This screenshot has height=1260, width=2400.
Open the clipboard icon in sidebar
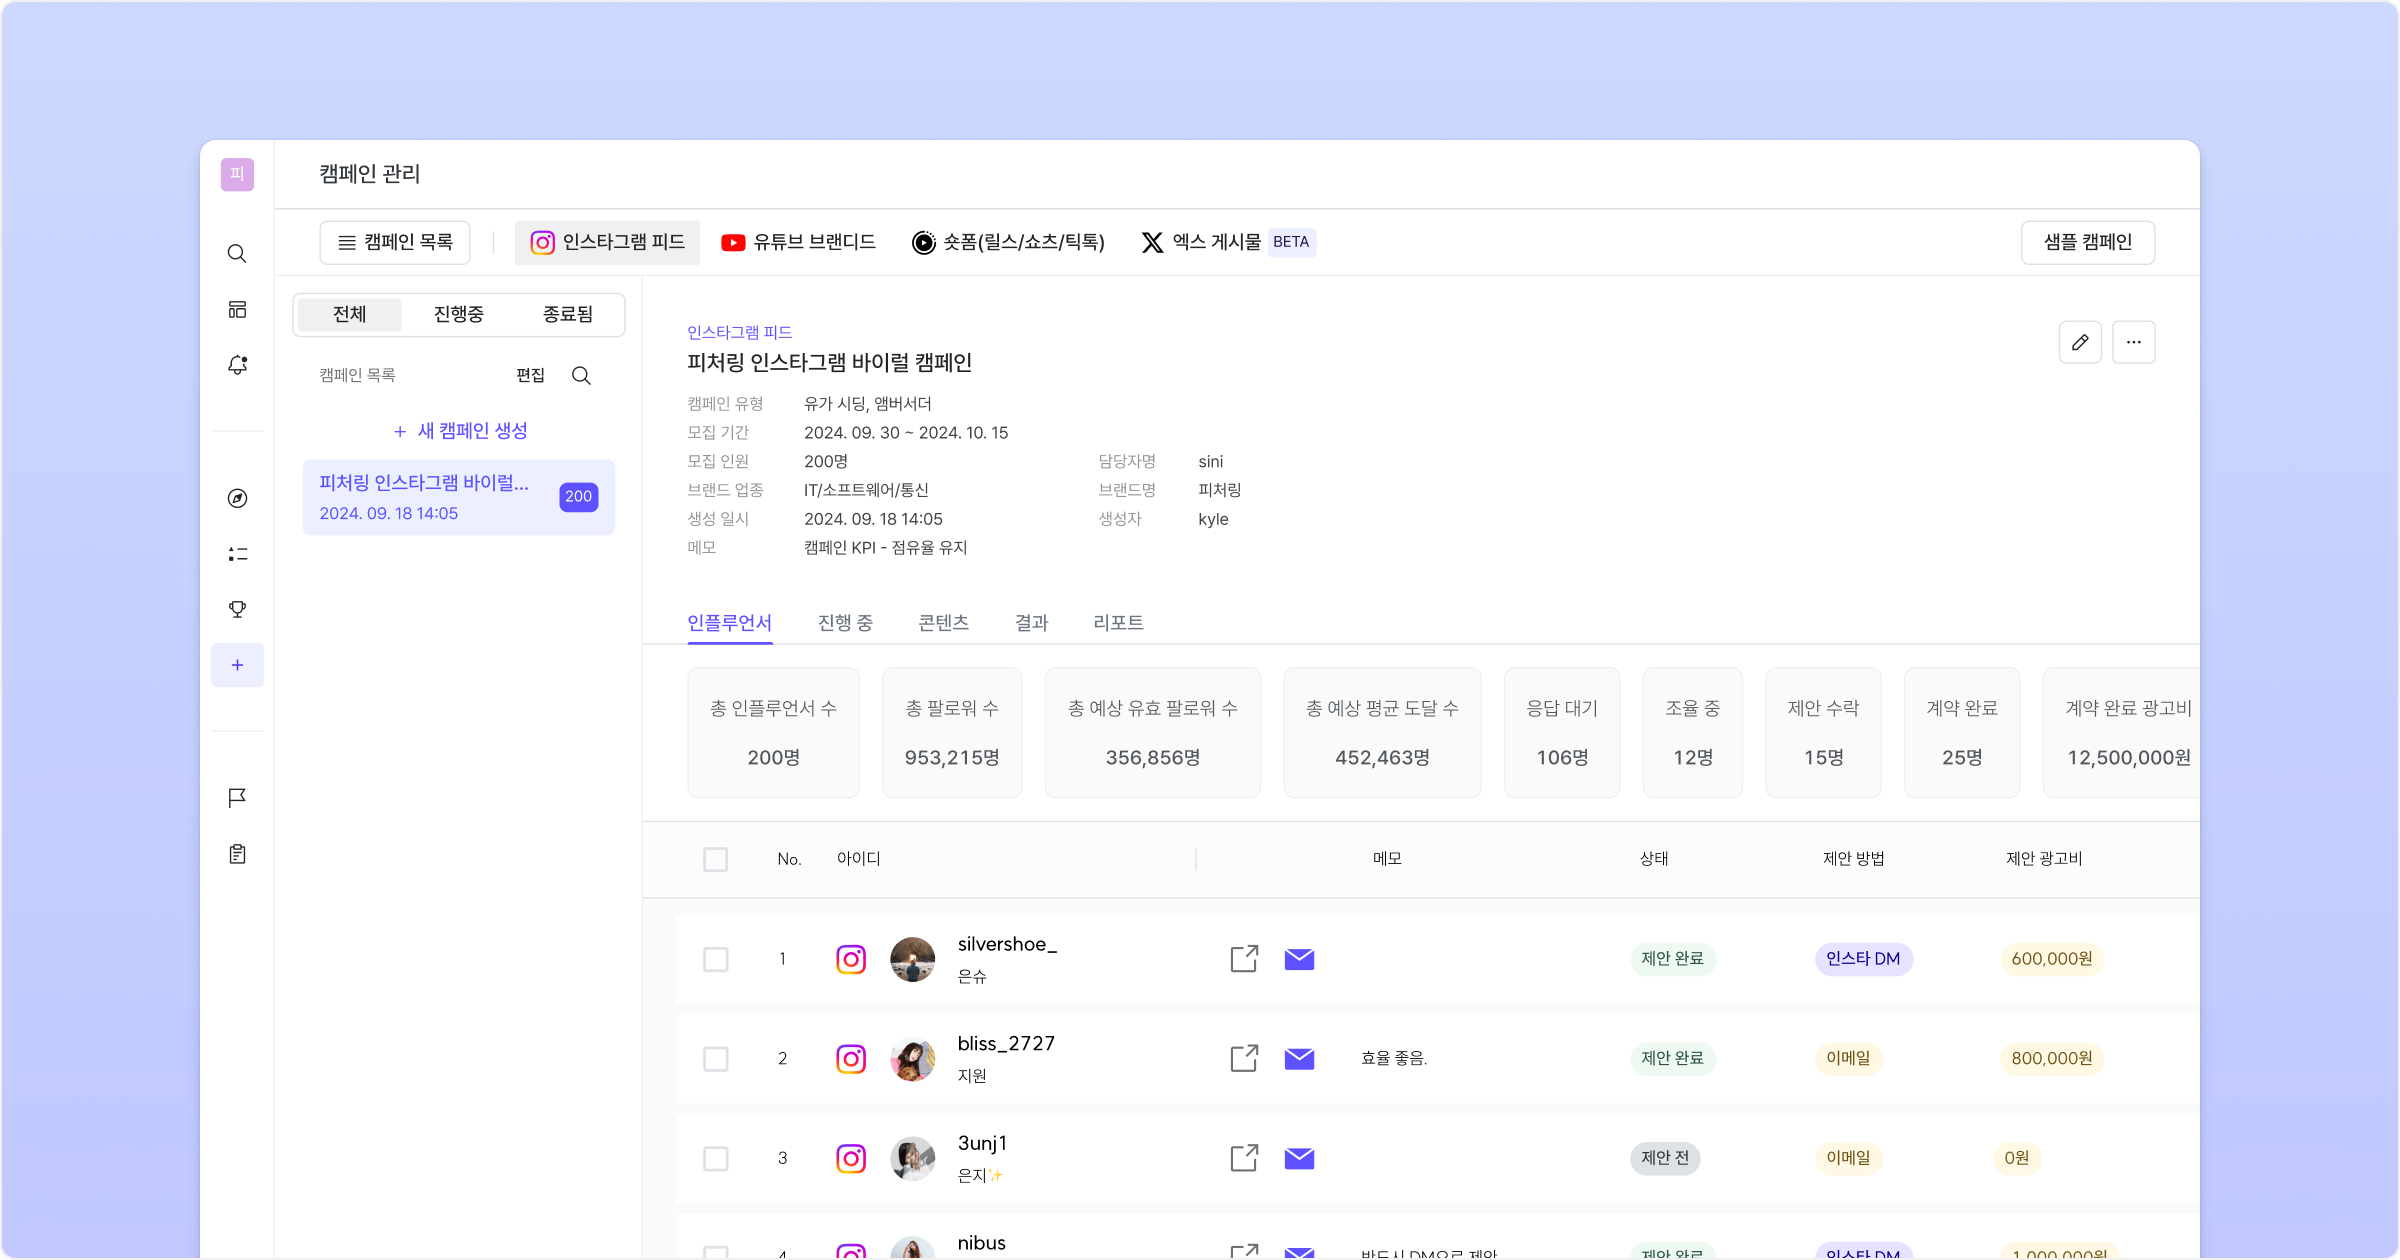[x=237, y=854]
